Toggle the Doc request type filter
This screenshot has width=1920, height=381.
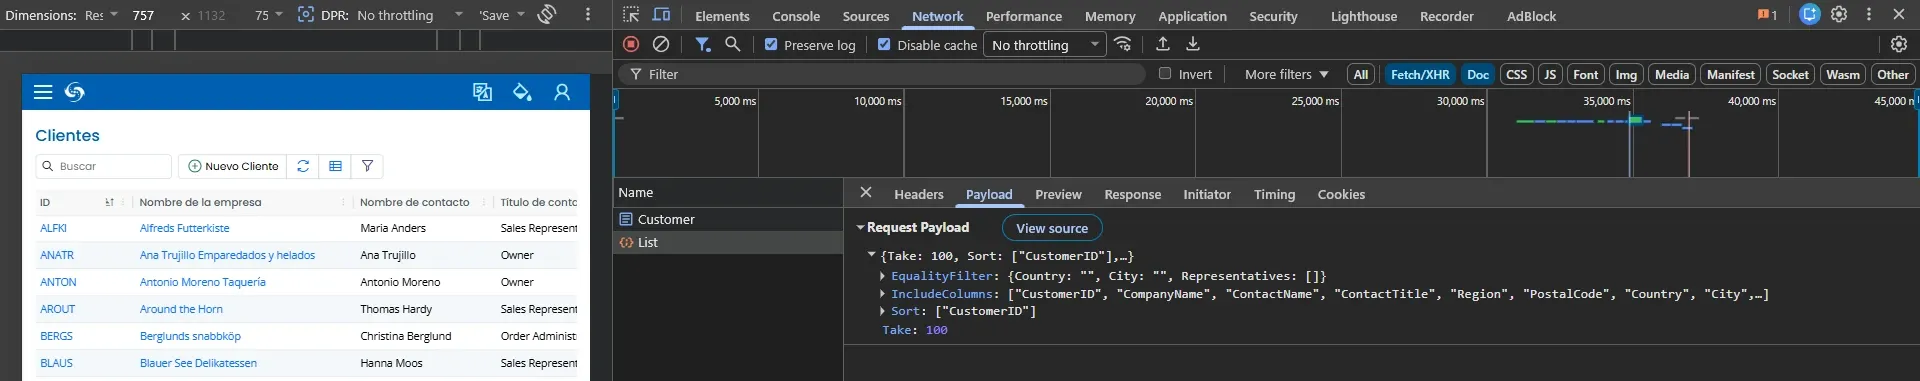click(x=1478, y=74)
